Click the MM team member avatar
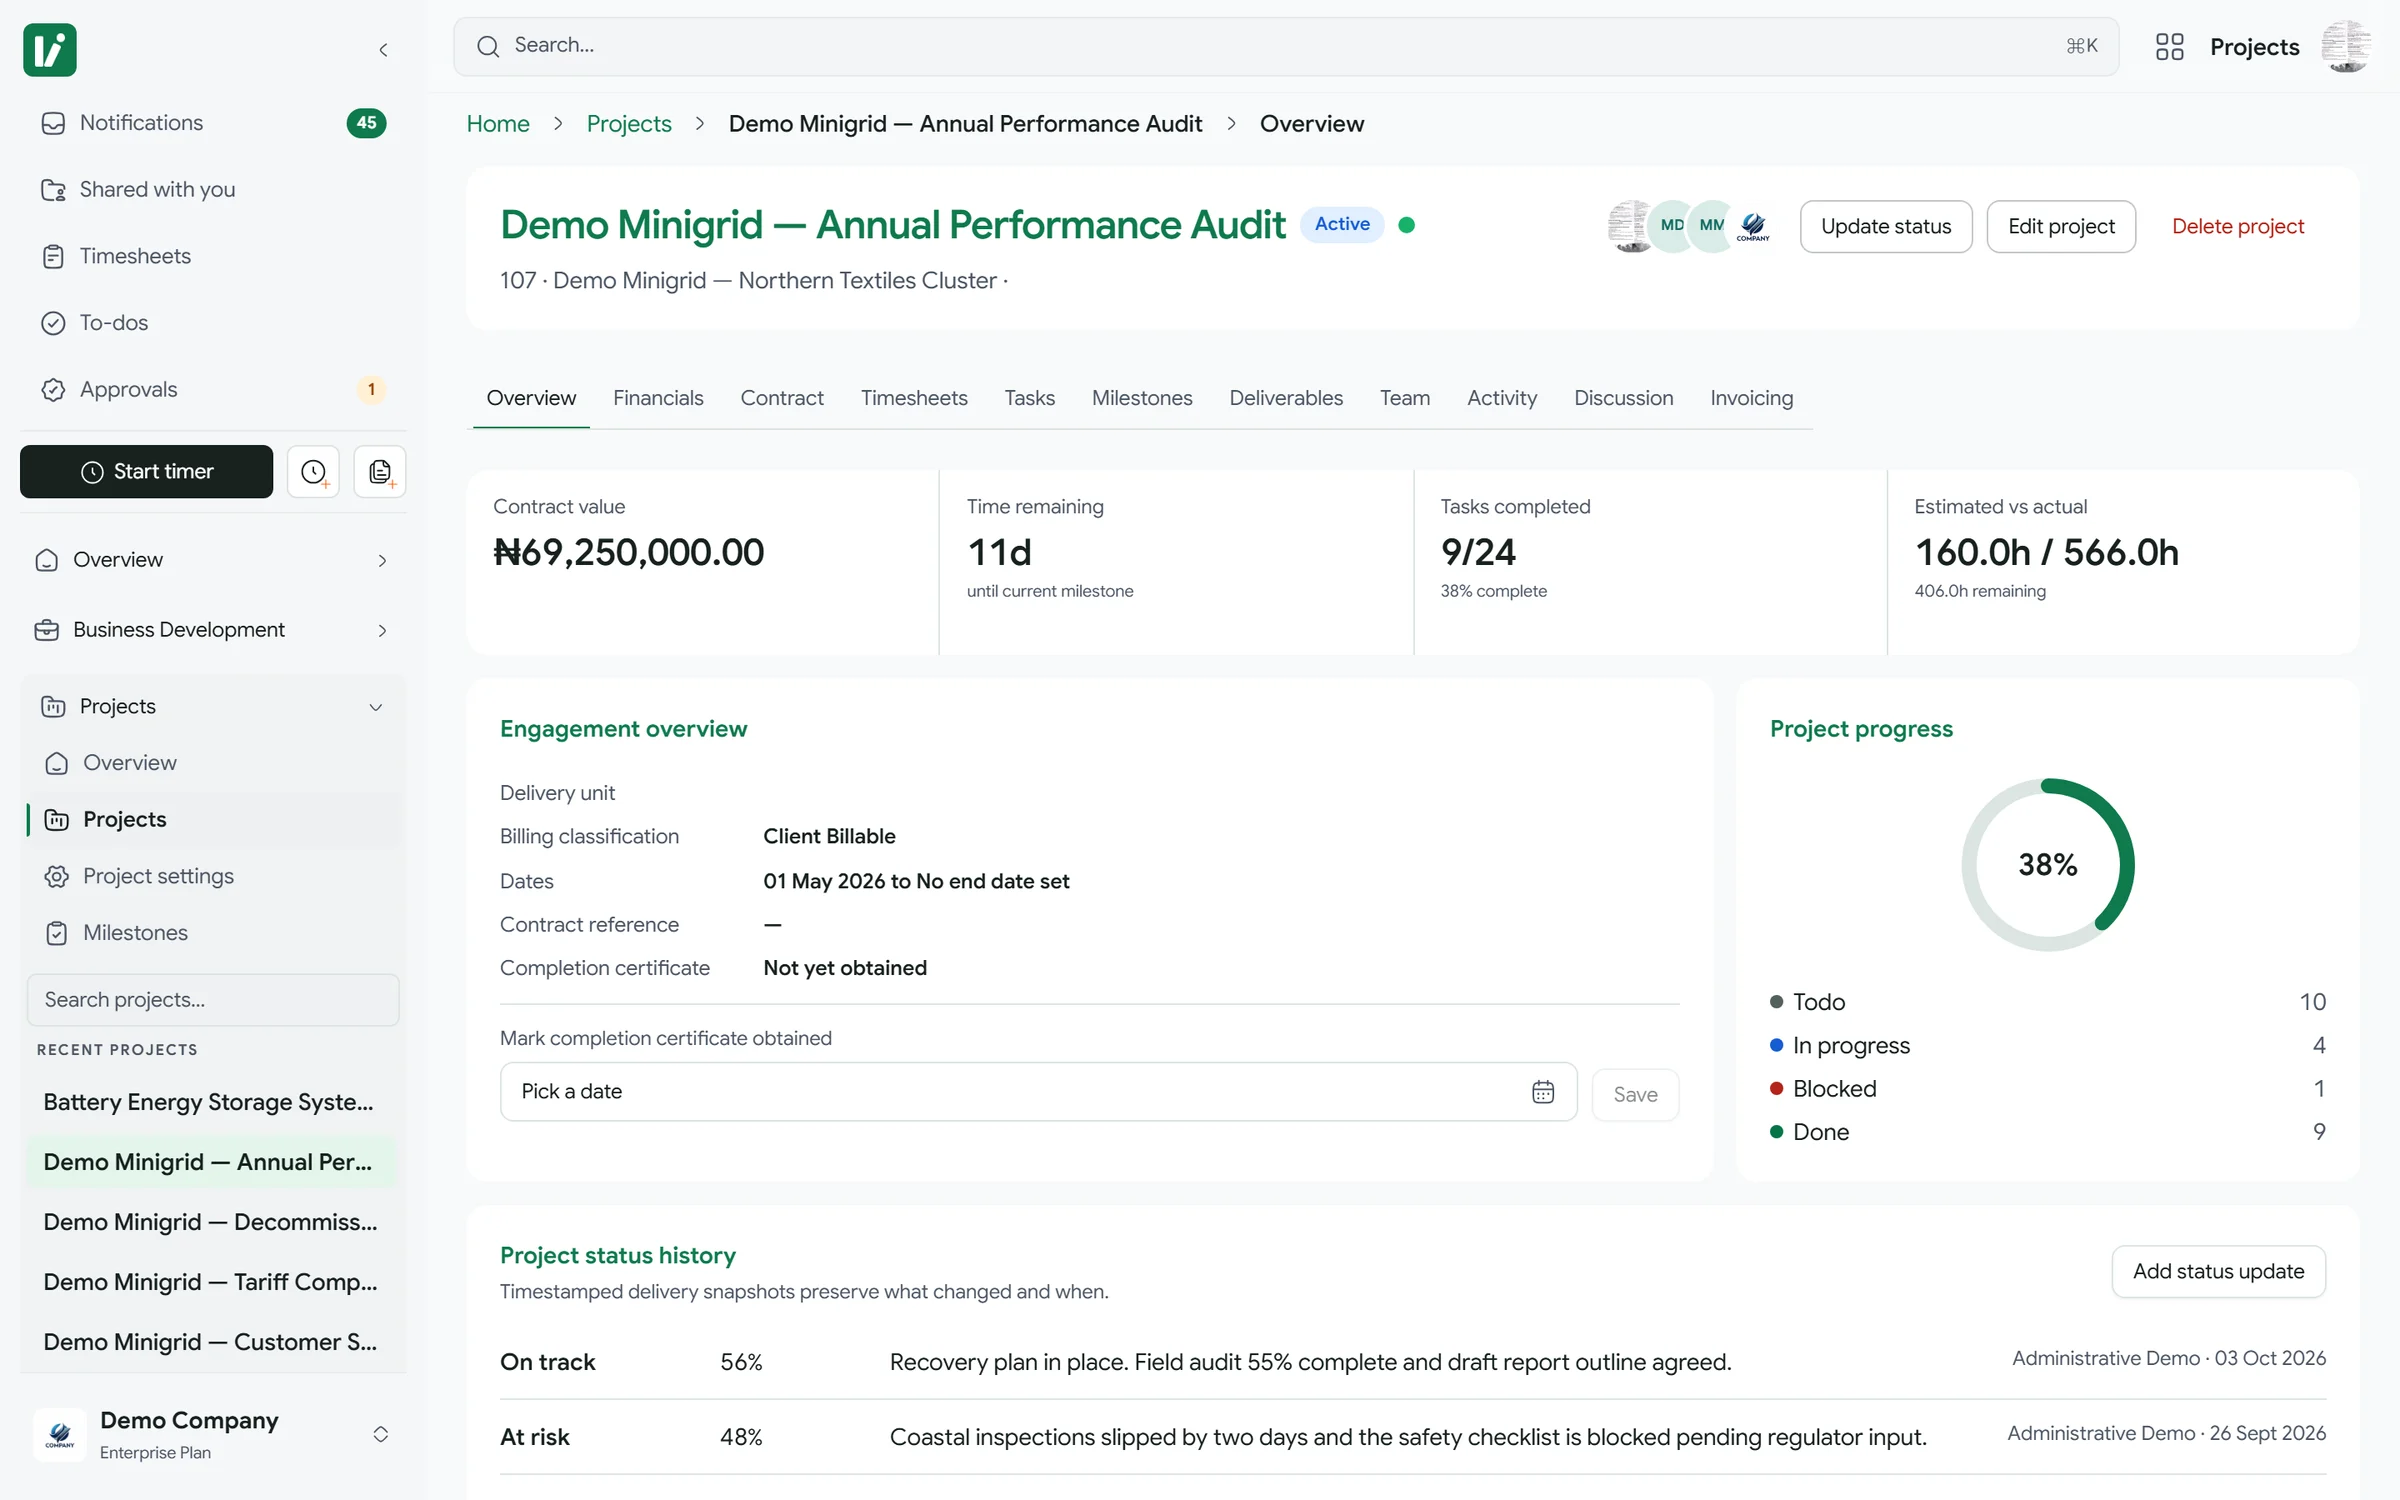 1712,226
